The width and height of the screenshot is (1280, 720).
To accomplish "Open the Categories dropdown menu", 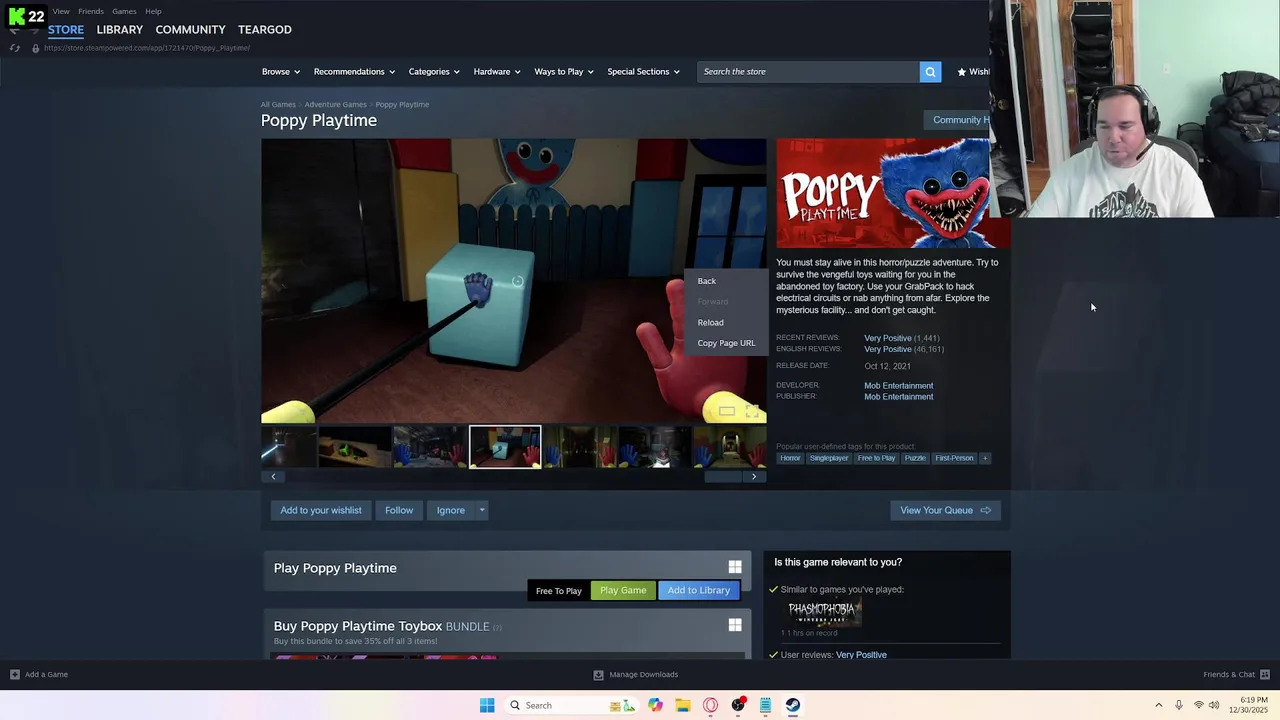I will point(434,72).
